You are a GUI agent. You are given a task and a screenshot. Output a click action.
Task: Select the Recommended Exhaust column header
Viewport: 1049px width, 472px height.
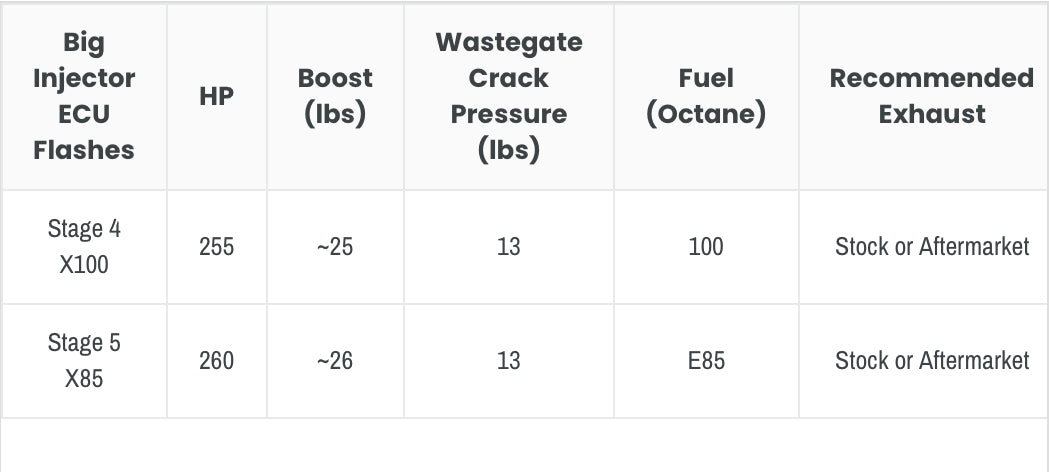tap(932, 96)
